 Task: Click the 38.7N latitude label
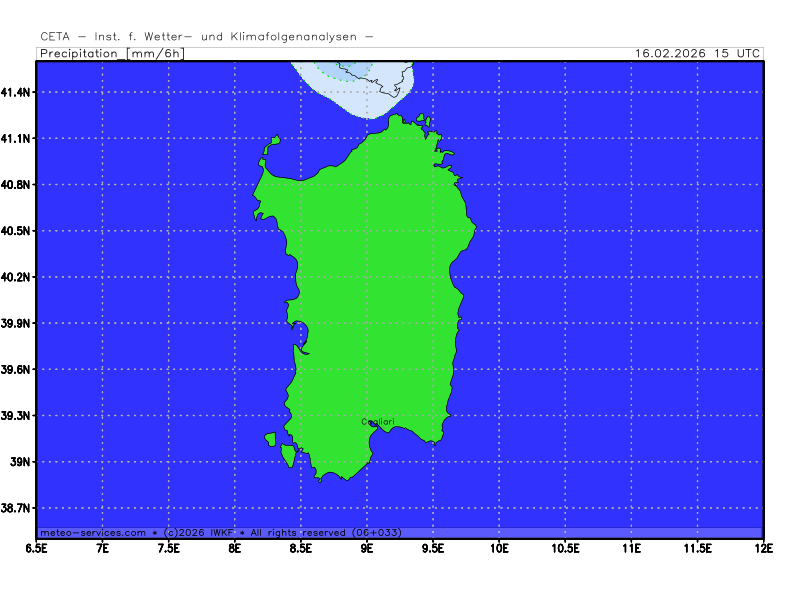17,509
